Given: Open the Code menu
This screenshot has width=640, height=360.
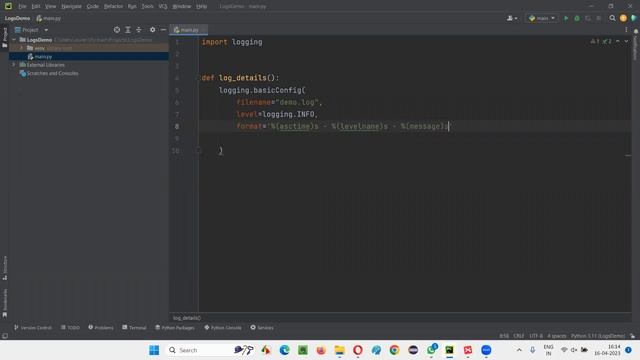Looking at the screenshot, I should click(93, 7).
